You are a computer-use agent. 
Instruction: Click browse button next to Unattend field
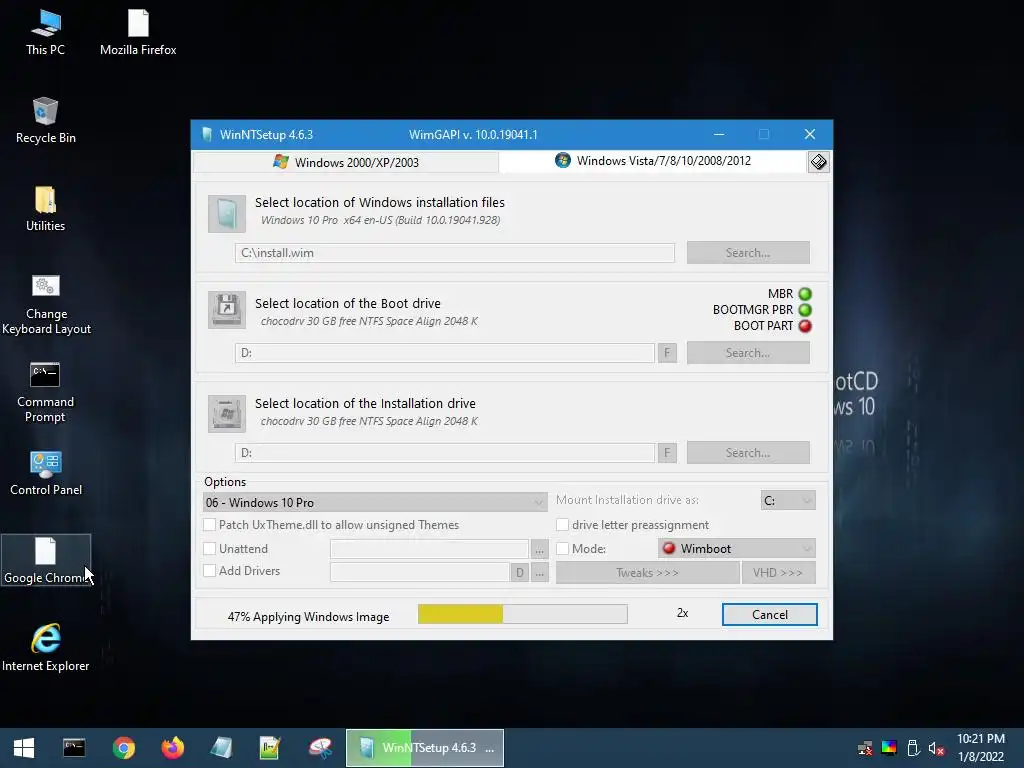click(539, 550)
